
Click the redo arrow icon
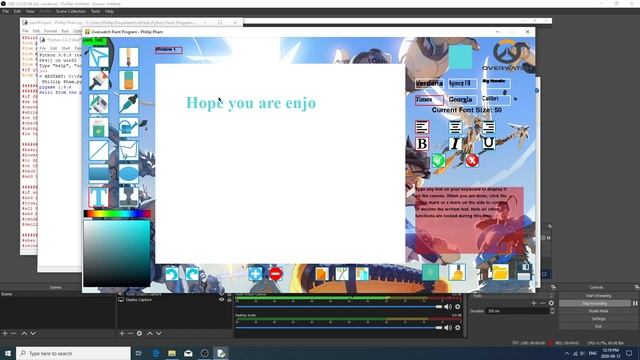tap(192, 274)
